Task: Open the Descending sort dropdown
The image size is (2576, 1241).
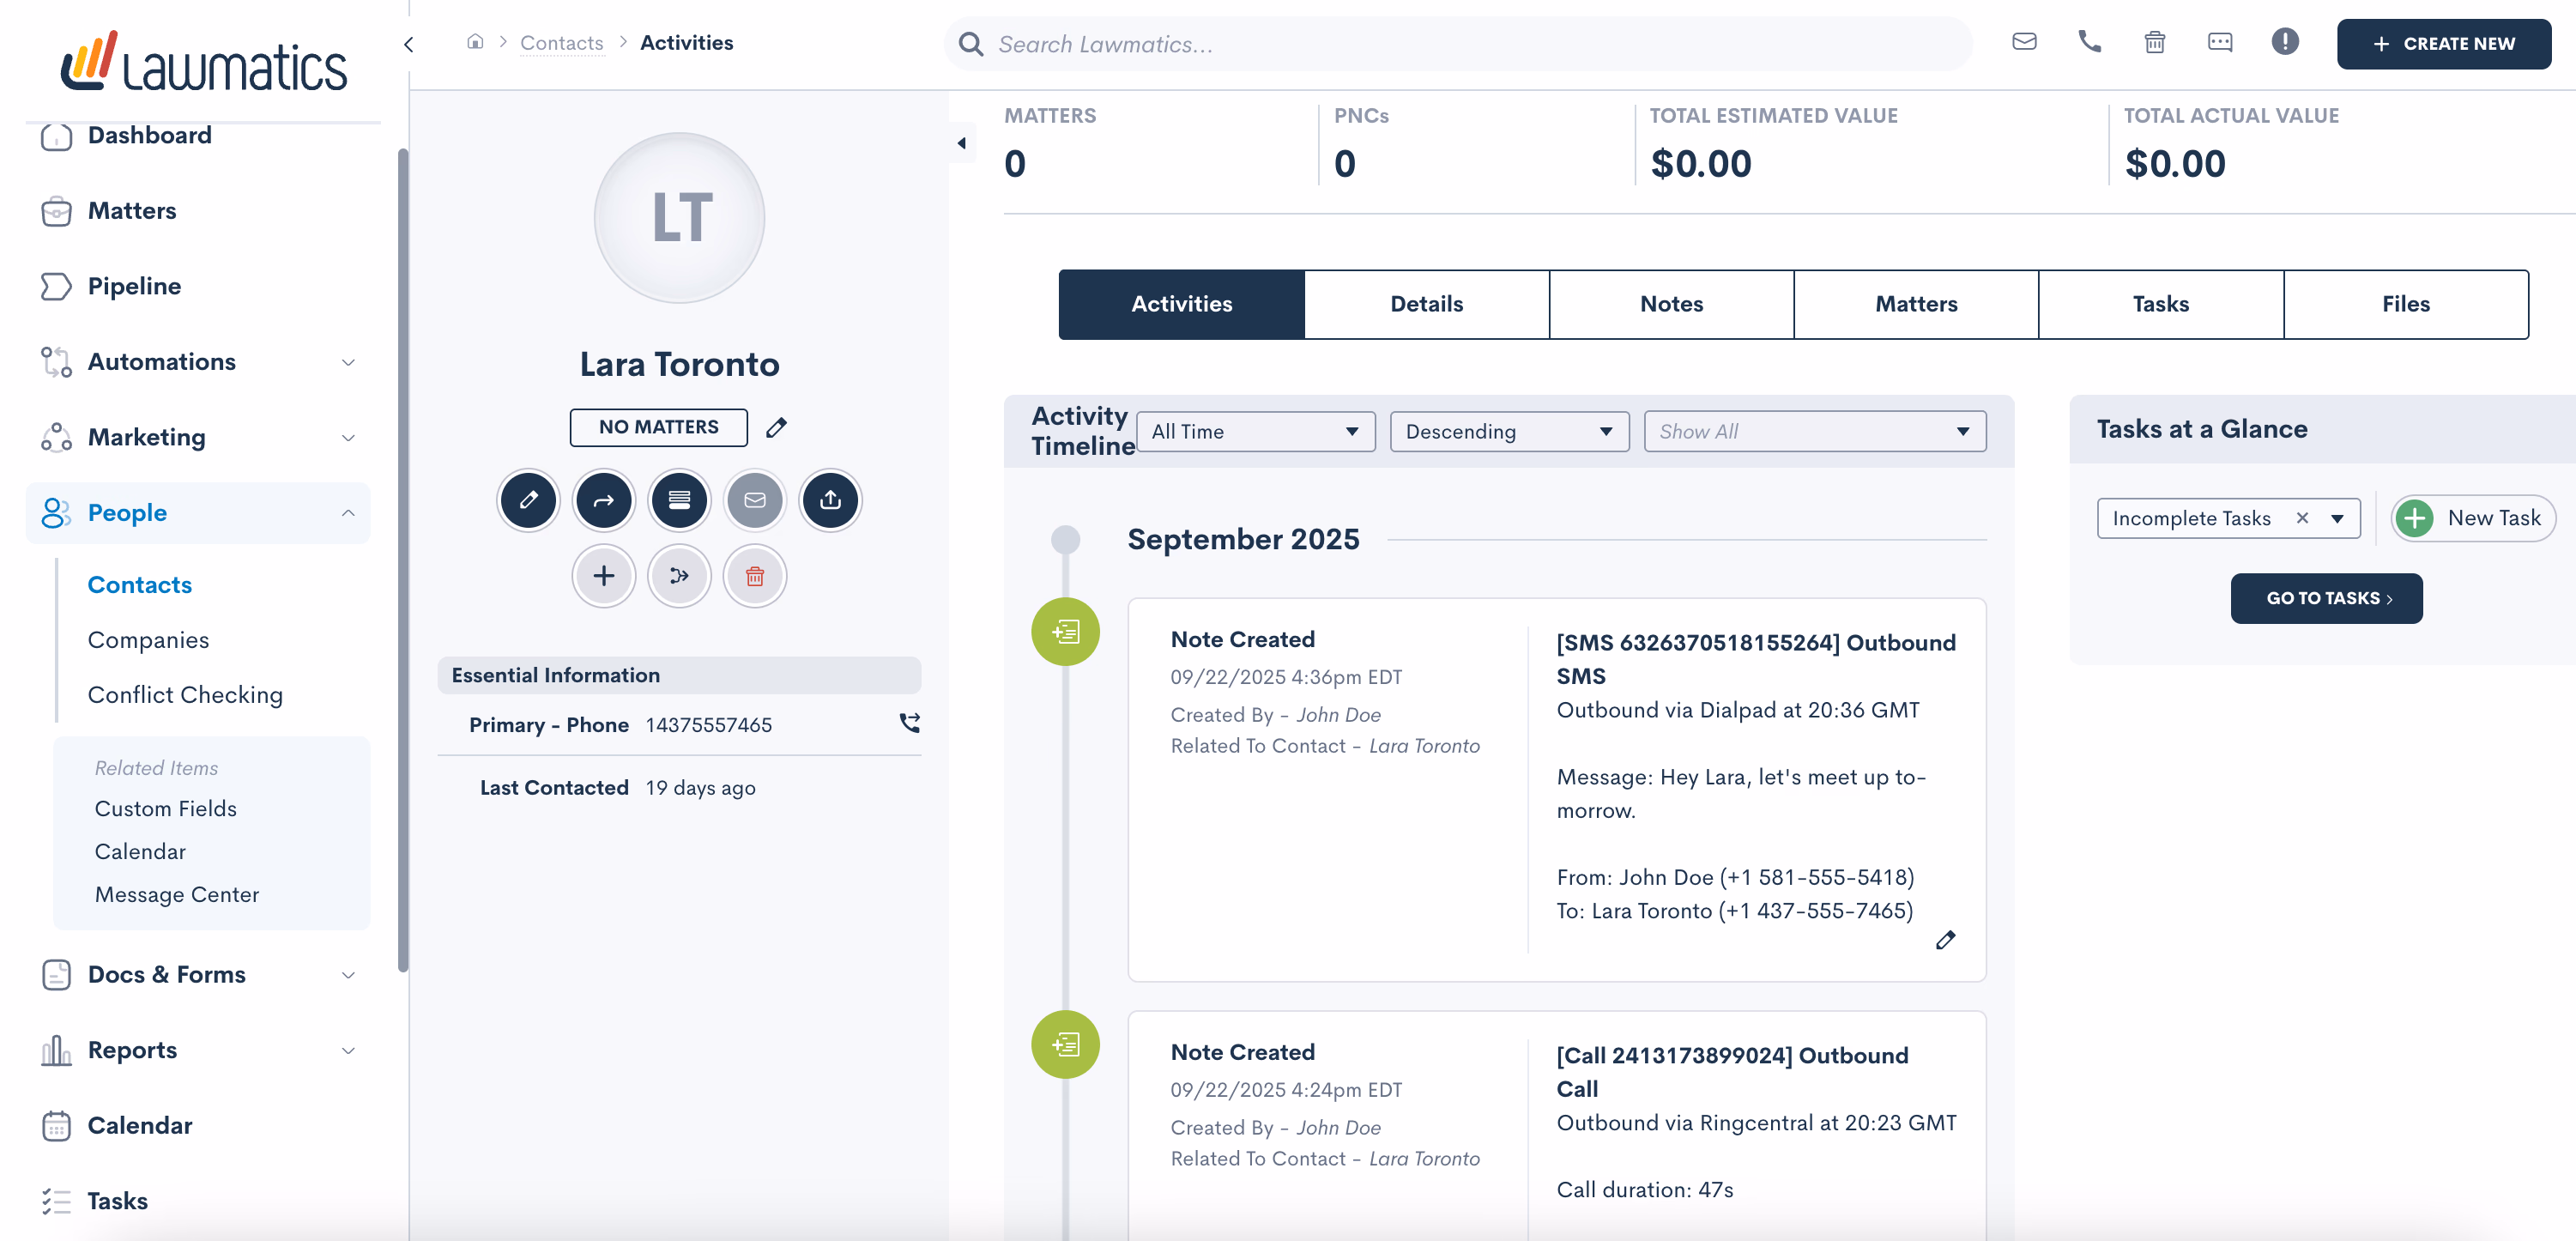Action: coord(1509,432)
